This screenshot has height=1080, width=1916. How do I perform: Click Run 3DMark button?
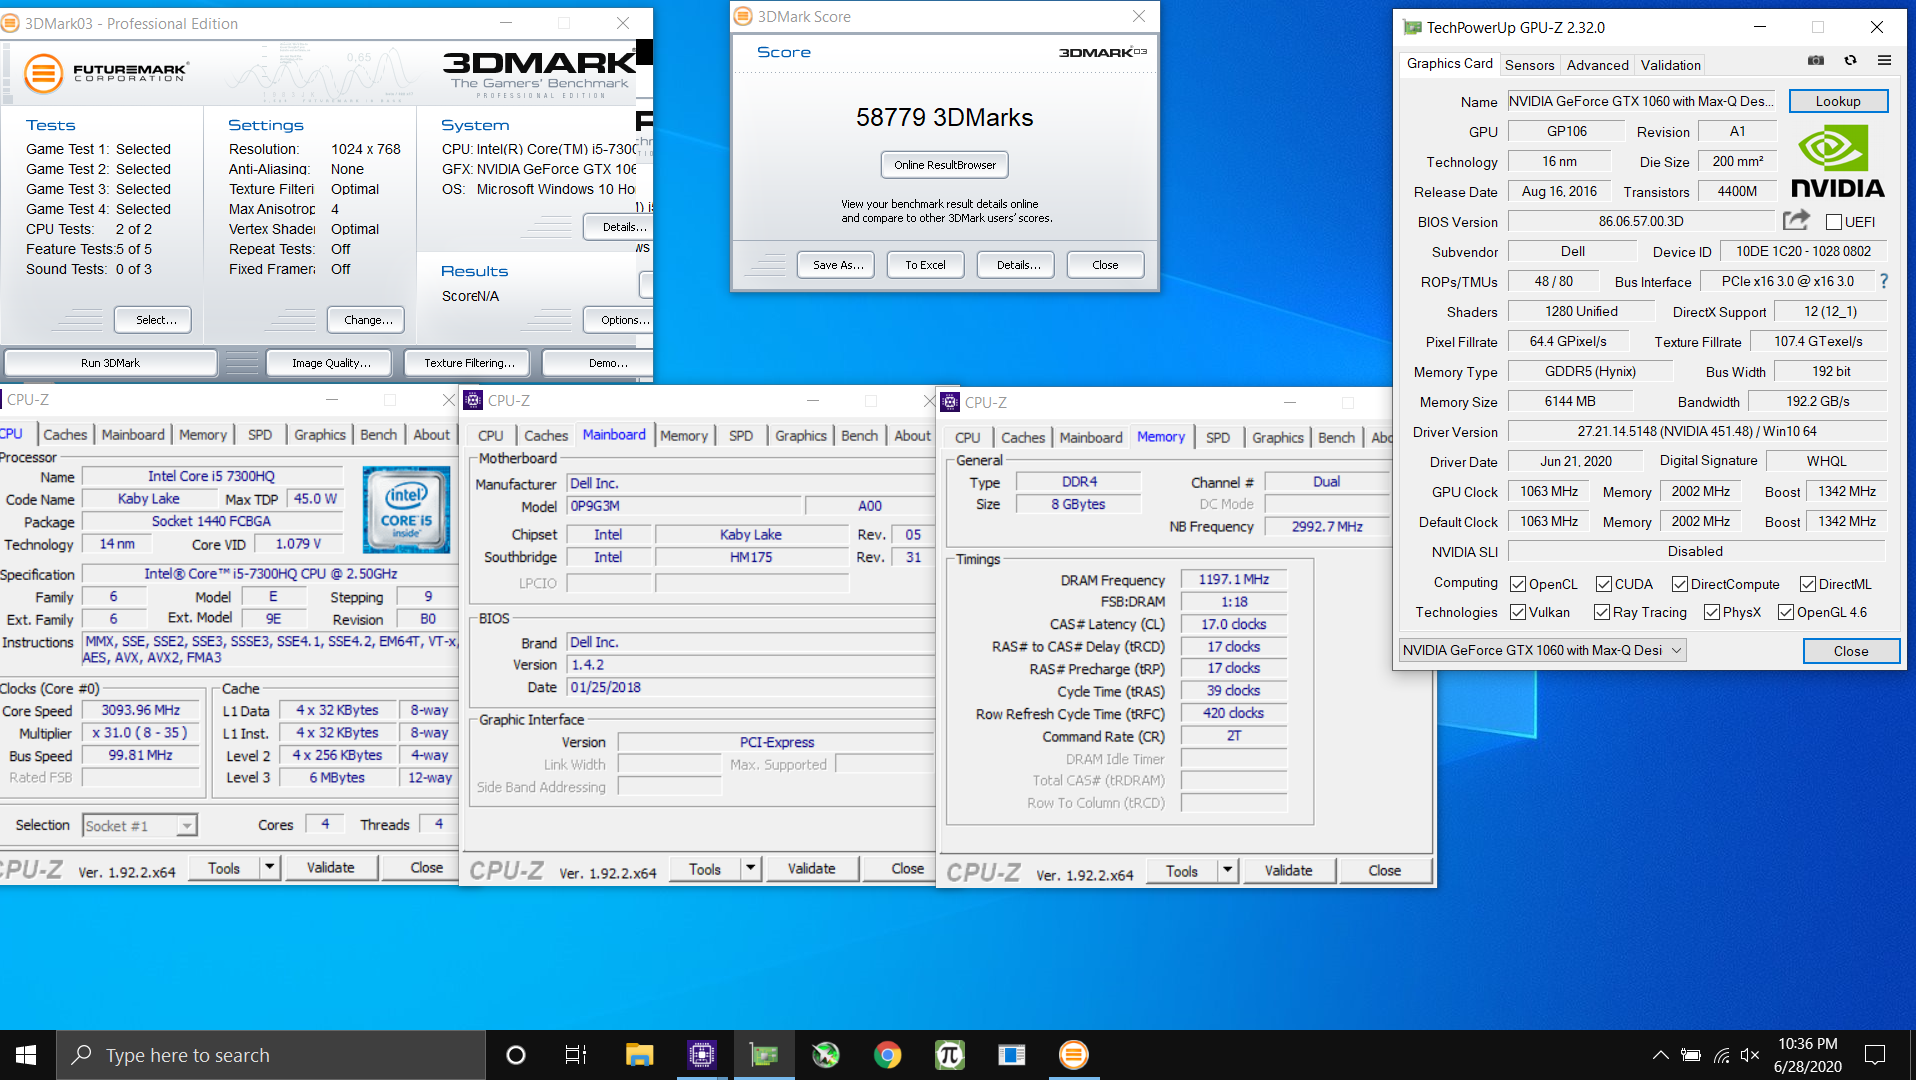click(x=110, y=363)
